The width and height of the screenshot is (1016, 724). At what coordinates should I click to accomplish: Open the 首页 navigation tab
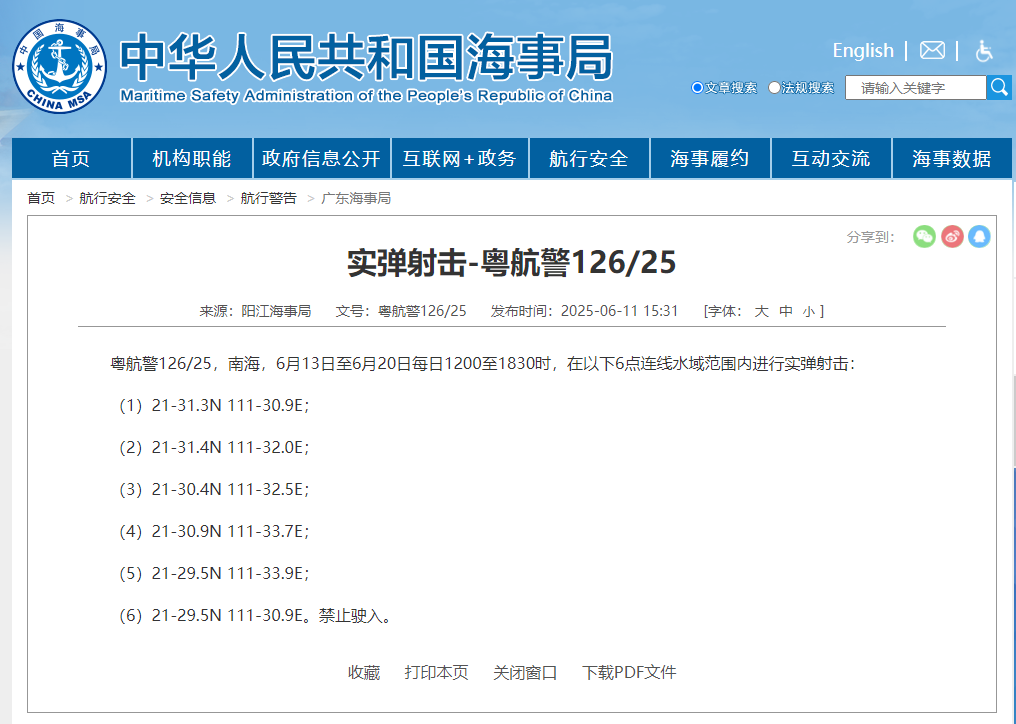[71, 158]
